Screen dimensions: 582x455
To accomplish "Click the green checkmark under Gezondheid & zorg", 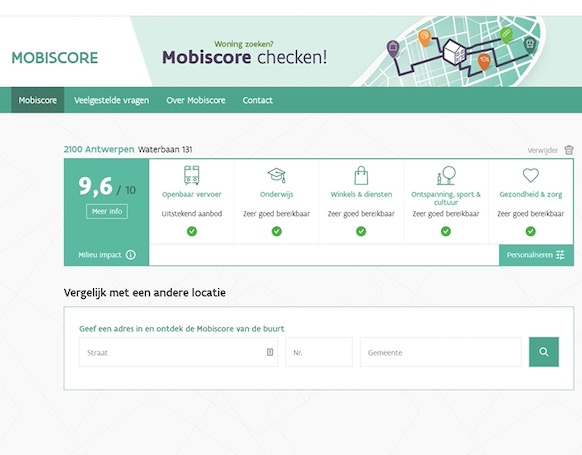I will [531, 231].
